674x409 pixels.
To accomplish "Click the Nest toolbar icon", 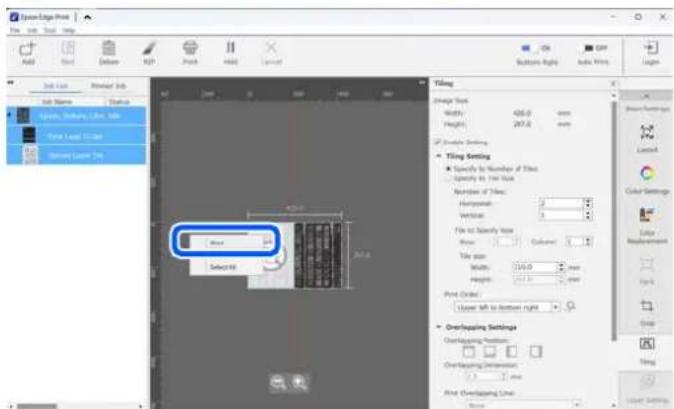I will click(67, 48).
